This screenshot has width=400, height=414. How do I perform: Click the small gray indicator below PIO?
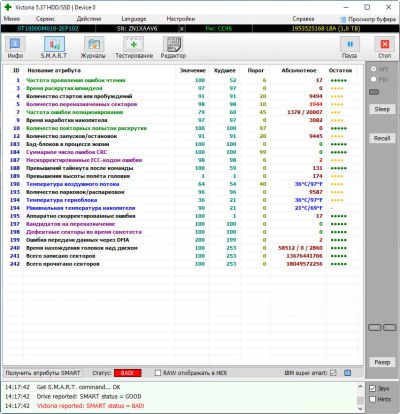pos(374,92)
